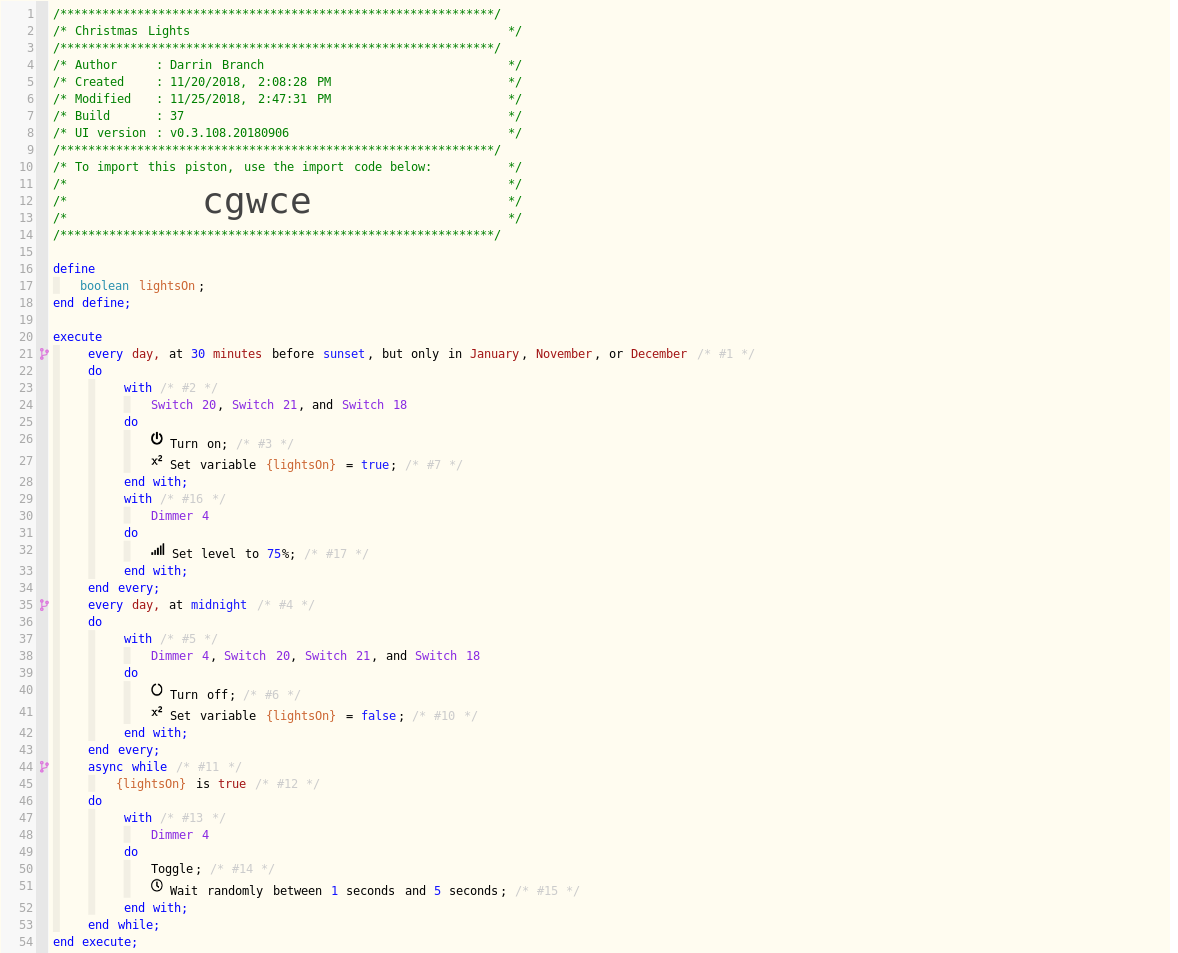This screenshot has height=953, width=1178.
Task: Click the variable icon before lightsOn = false
Action: [157, 712]
